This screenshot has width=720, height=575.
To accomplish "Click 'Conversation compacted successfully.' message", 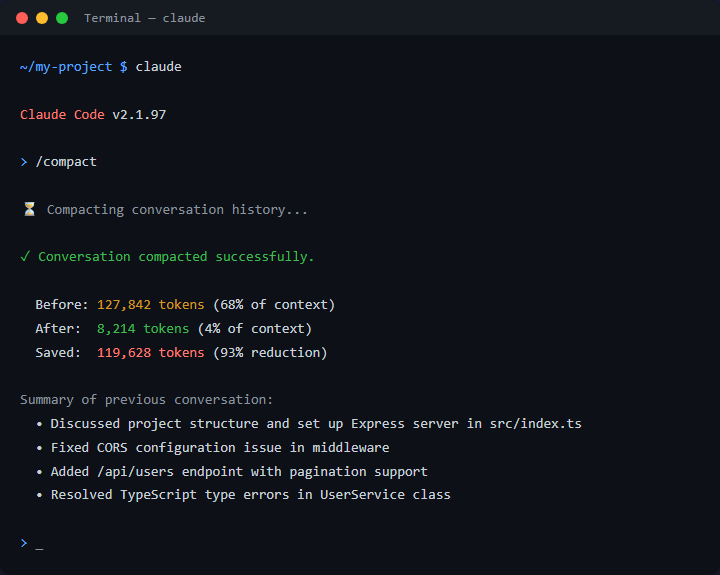I will [176, 257].
